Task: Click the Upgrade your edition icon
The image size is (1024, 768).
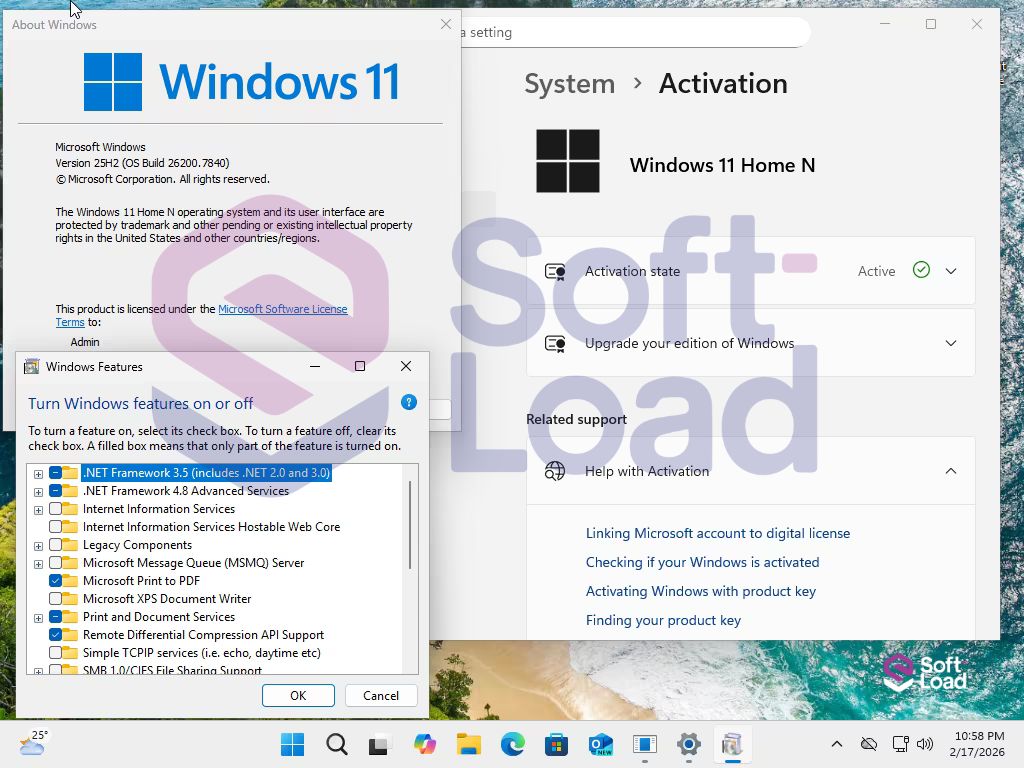Action: [555, 344]
